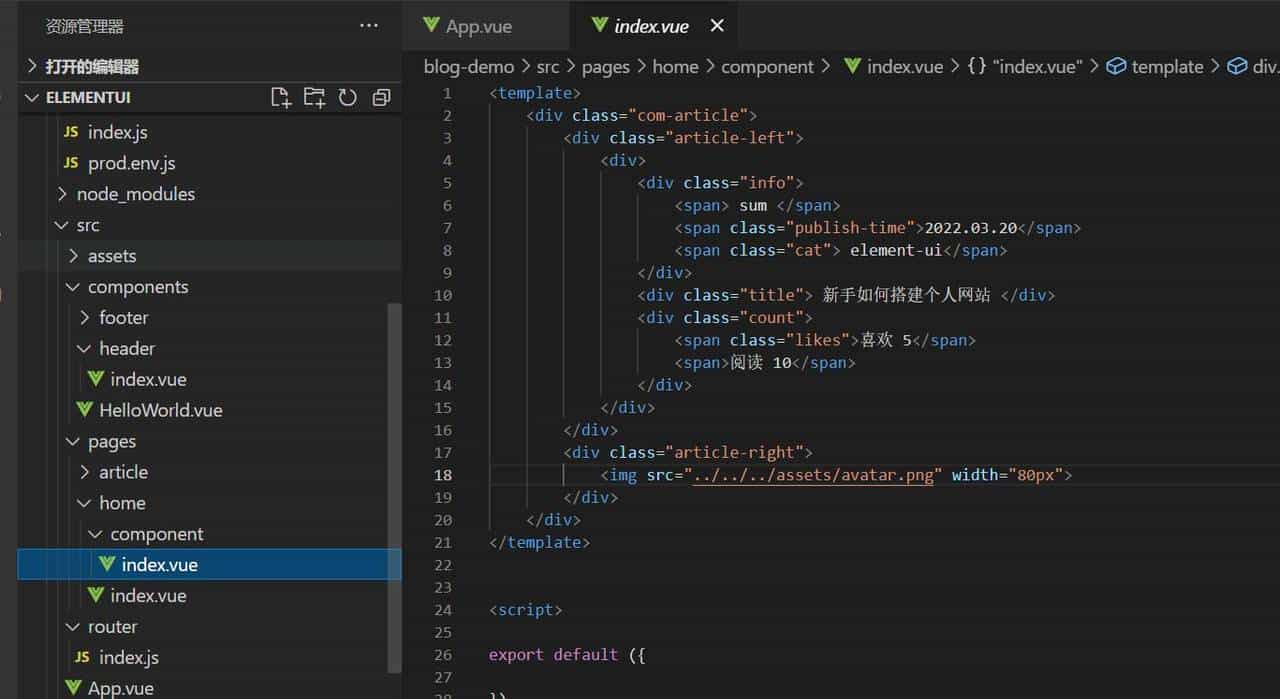
Task: Collapse the components folder
Action: [x=73, y=287]
